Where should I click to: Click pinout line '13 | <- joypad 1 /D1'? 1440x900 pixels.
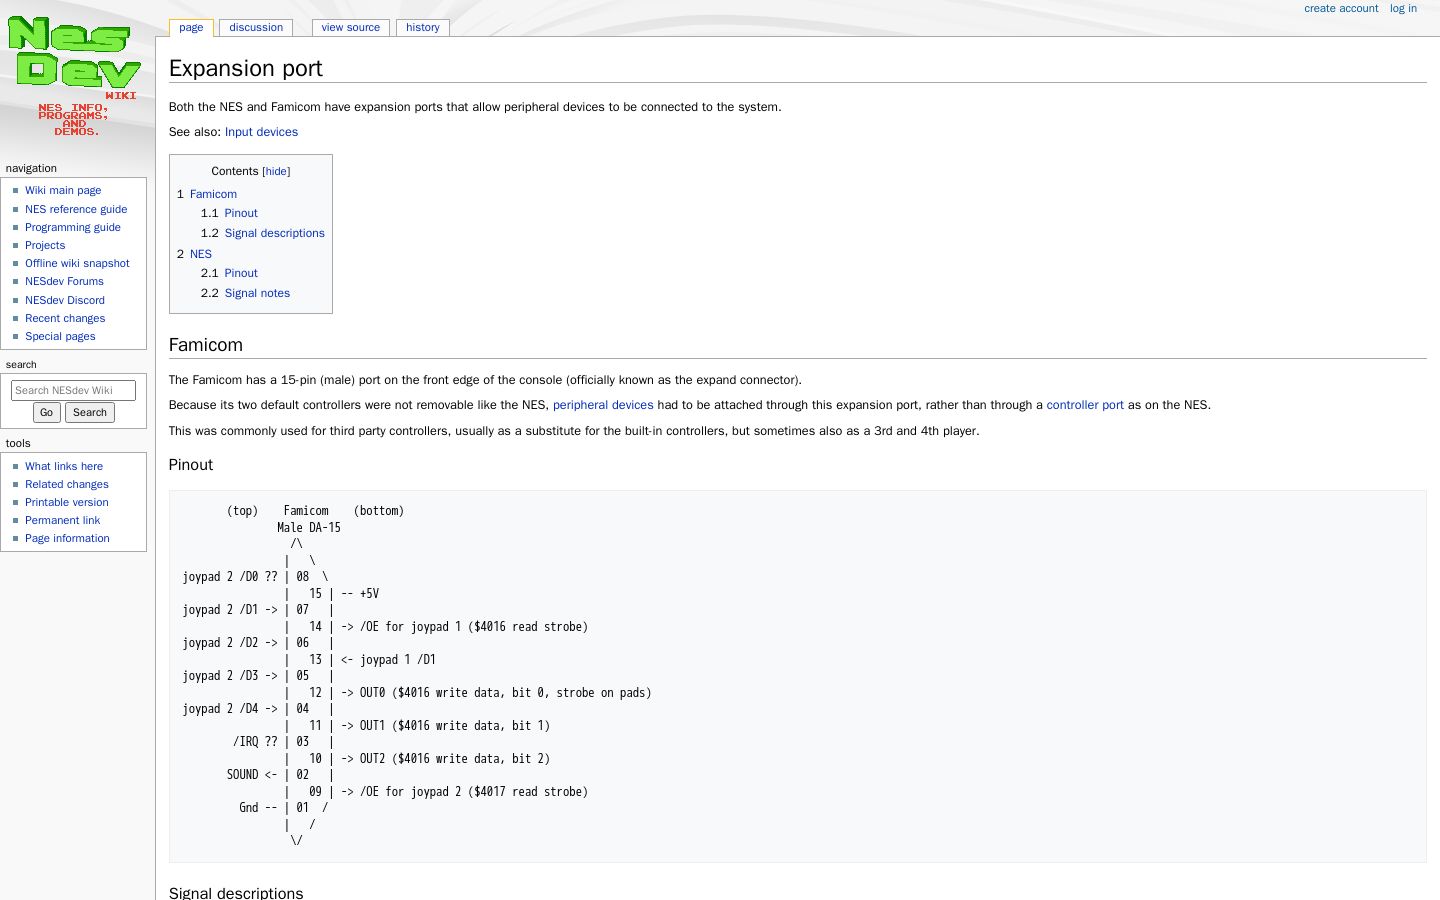point(372,660)
